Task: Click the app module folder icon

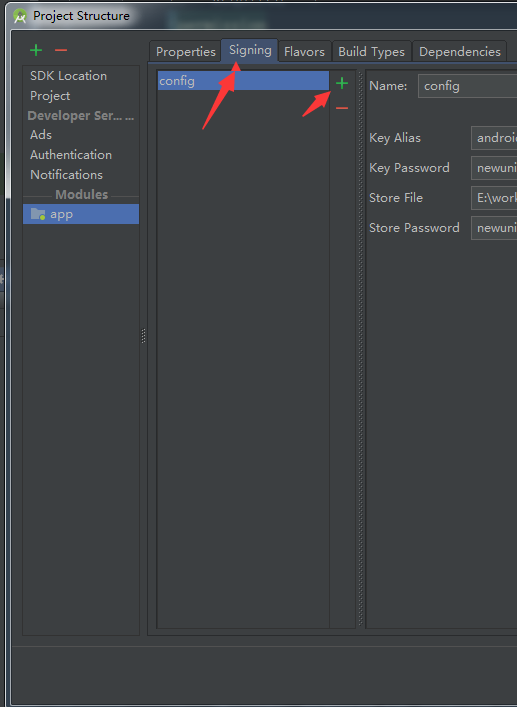Action: [38, 214]
